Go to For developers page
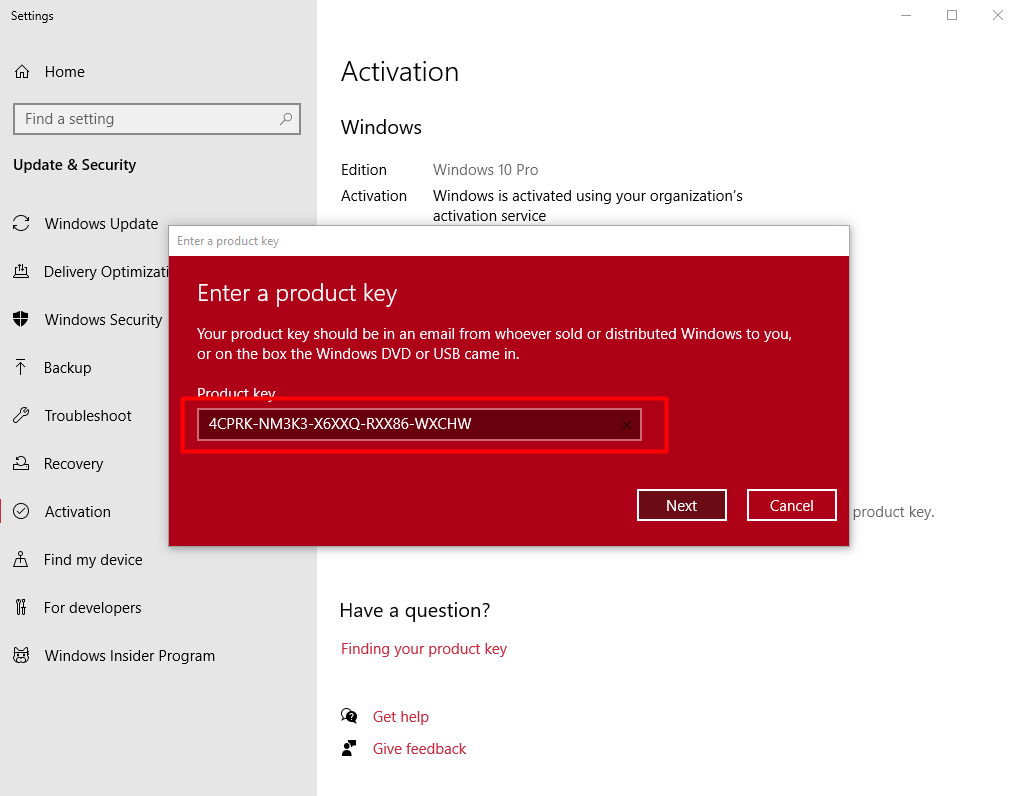Screen dimensions: 1018x796 [x=92, y=608]
